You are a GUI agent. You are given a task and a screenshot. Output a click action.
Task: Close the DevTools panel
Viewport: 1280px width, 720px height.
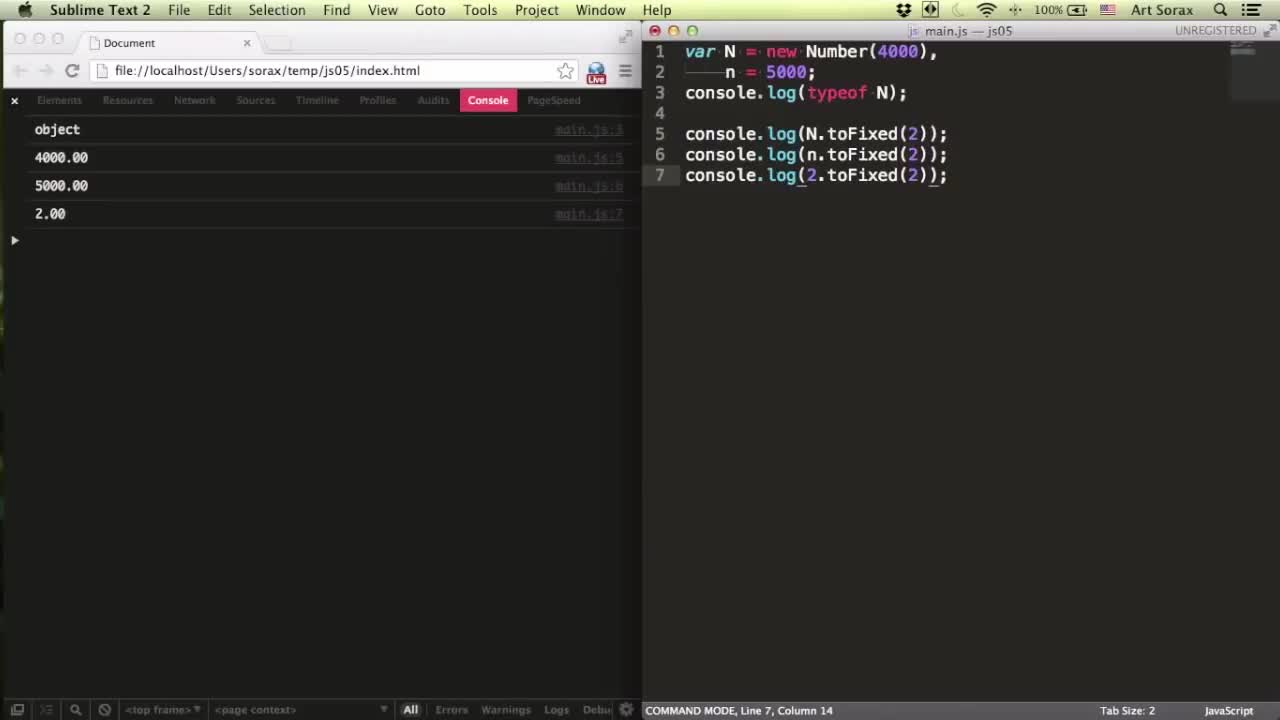14,100
